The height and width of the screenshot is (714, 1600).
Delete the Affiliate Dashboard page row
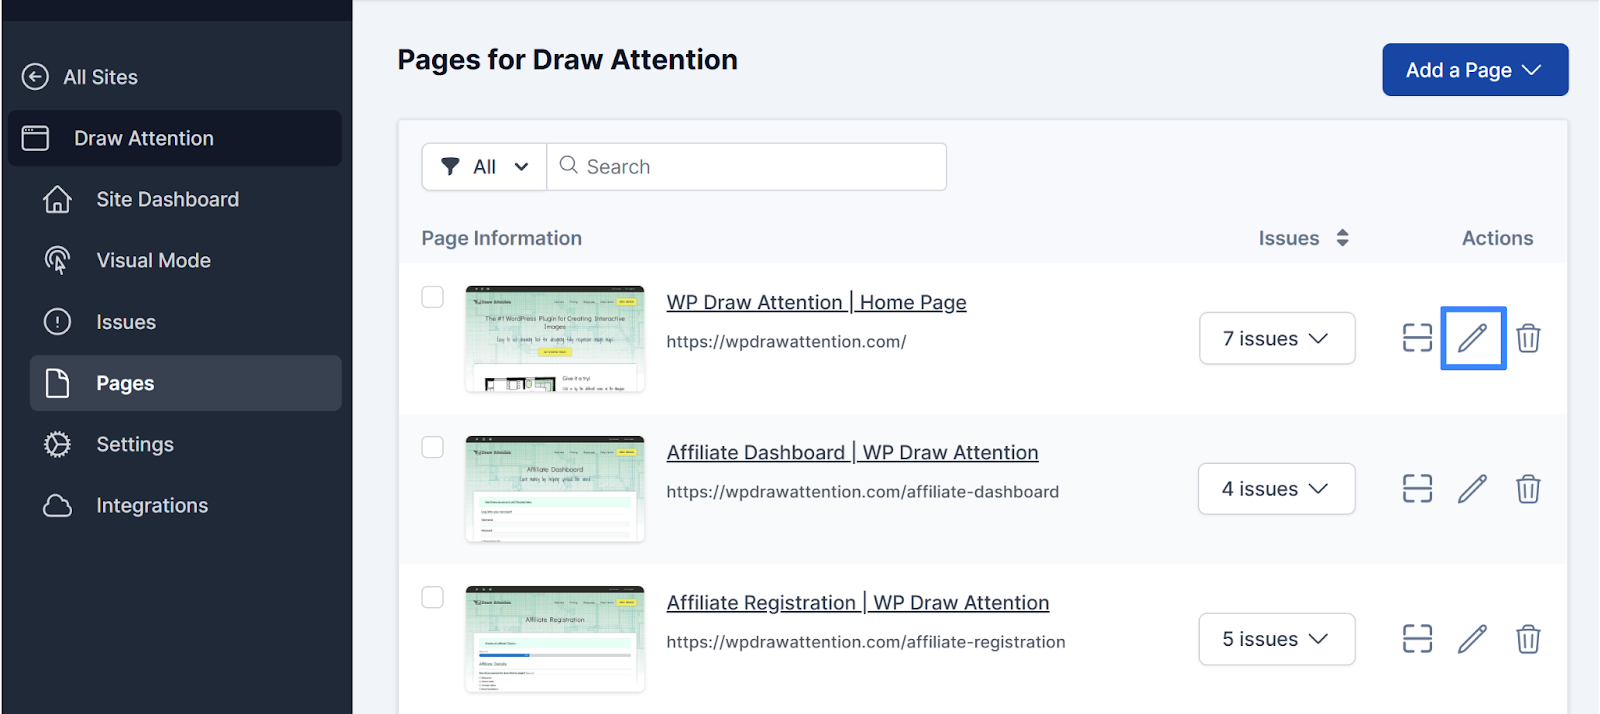click(x=1528, y=488)
